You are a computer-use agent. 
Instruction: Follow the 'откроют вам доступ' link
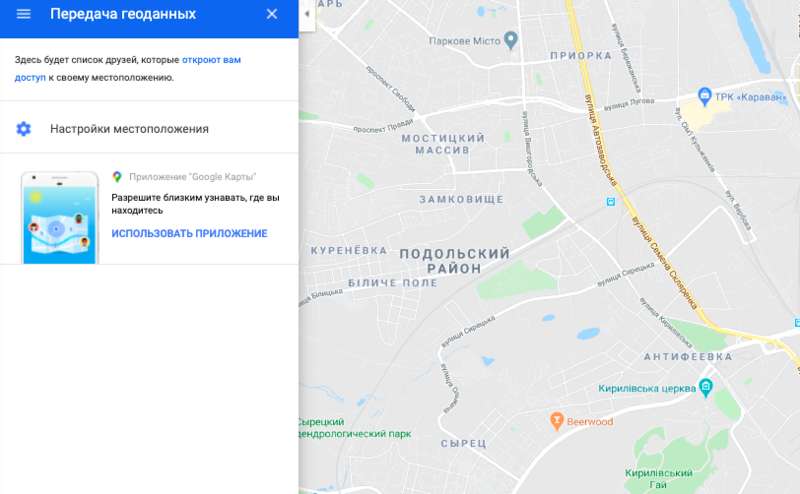[x=128, y=68]
